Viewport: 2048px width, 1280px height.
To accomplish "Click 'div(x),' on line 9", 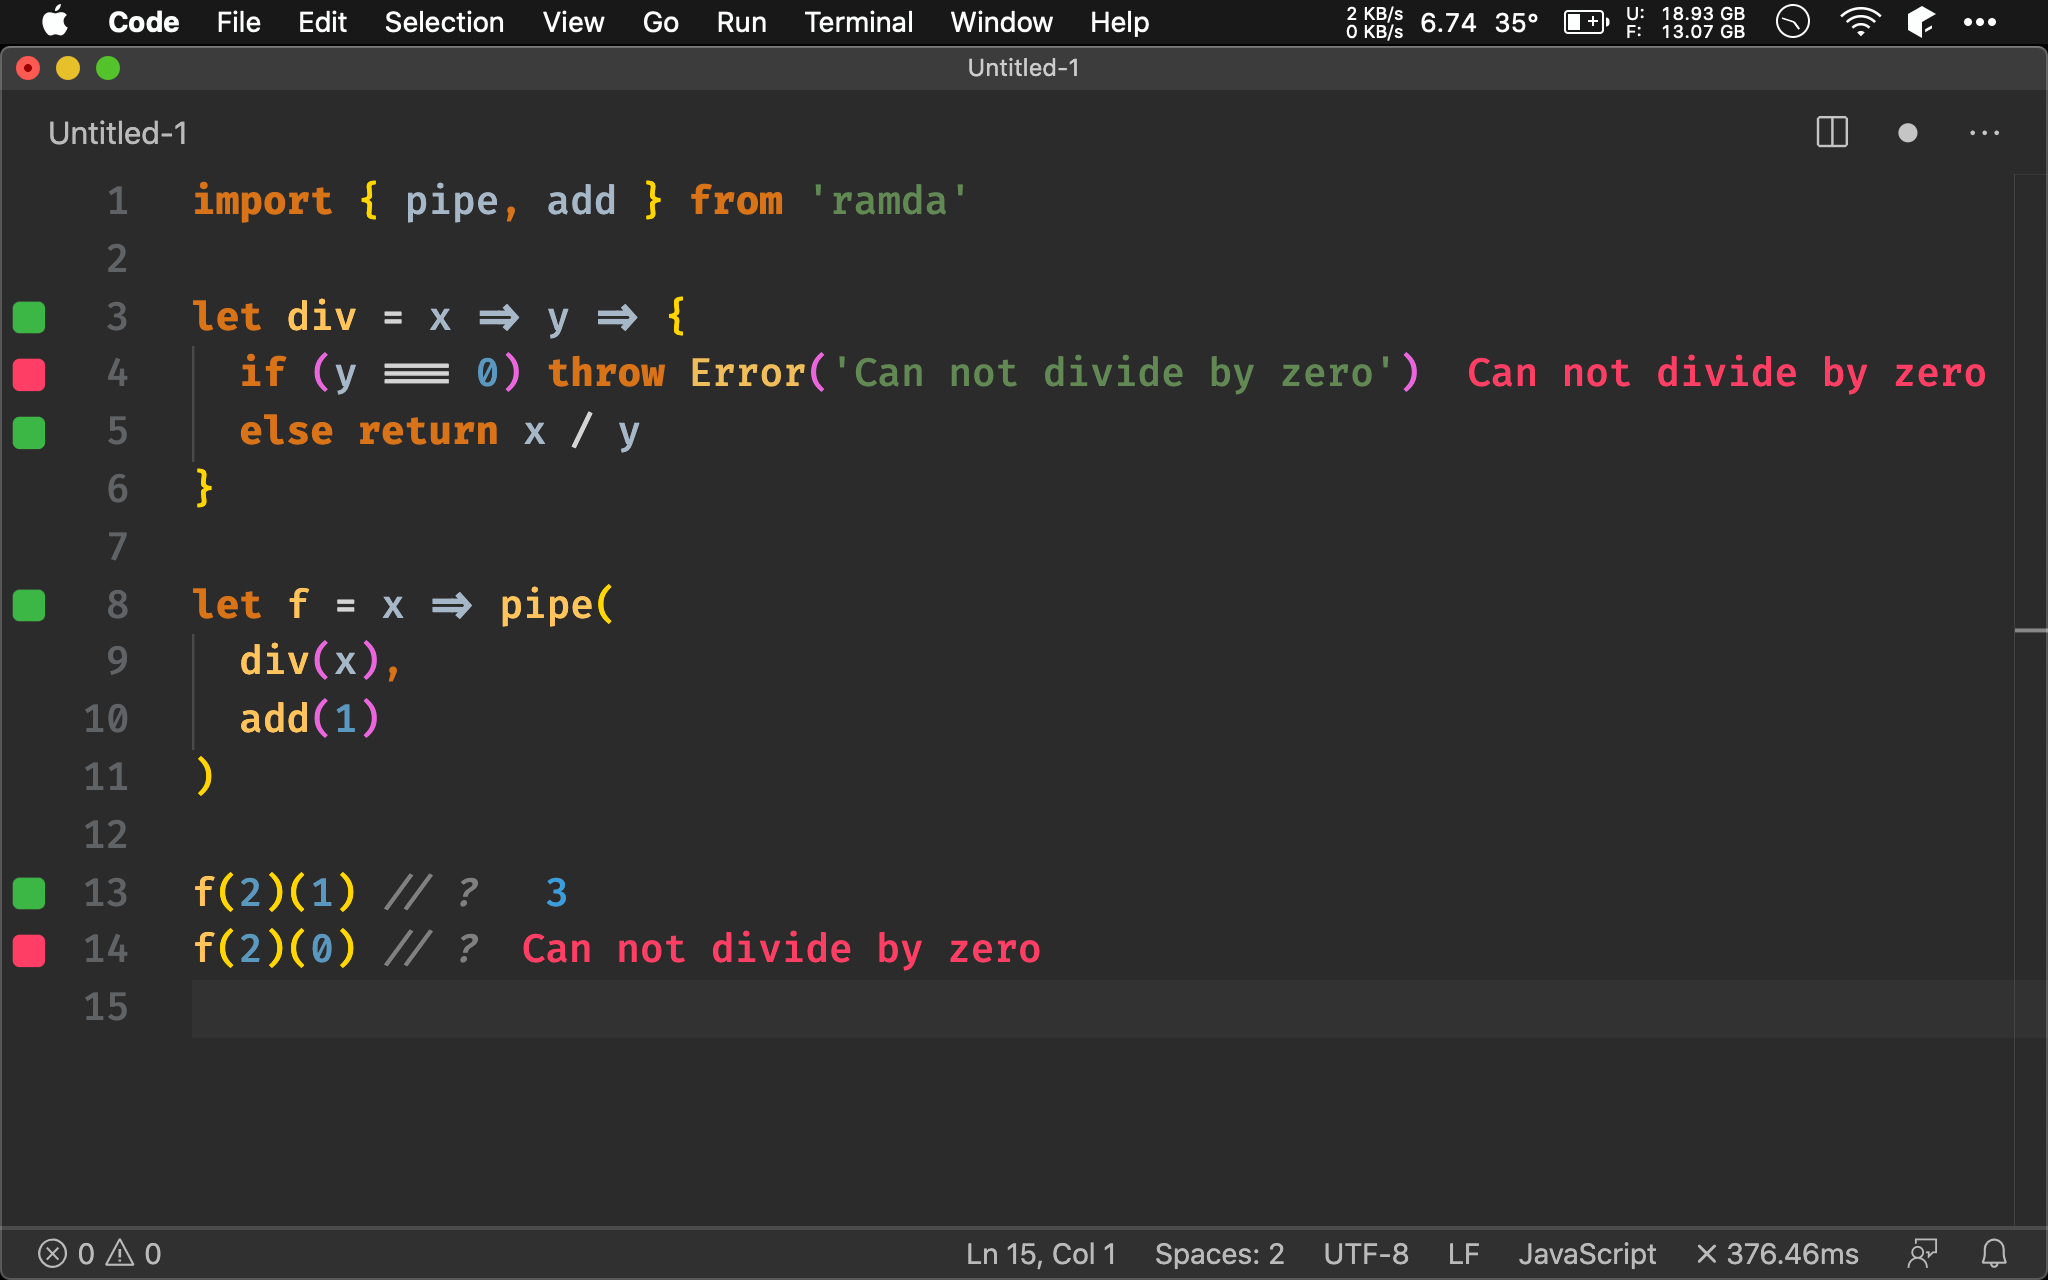I will (x=320, y=661).
